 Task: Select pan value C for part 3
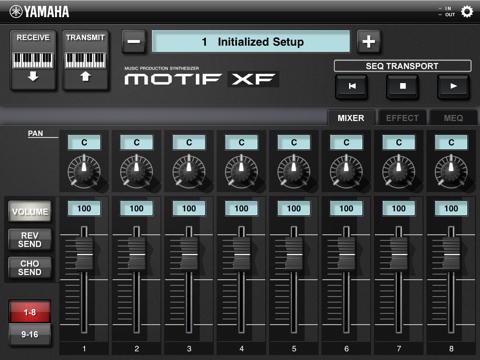point(189,142)
